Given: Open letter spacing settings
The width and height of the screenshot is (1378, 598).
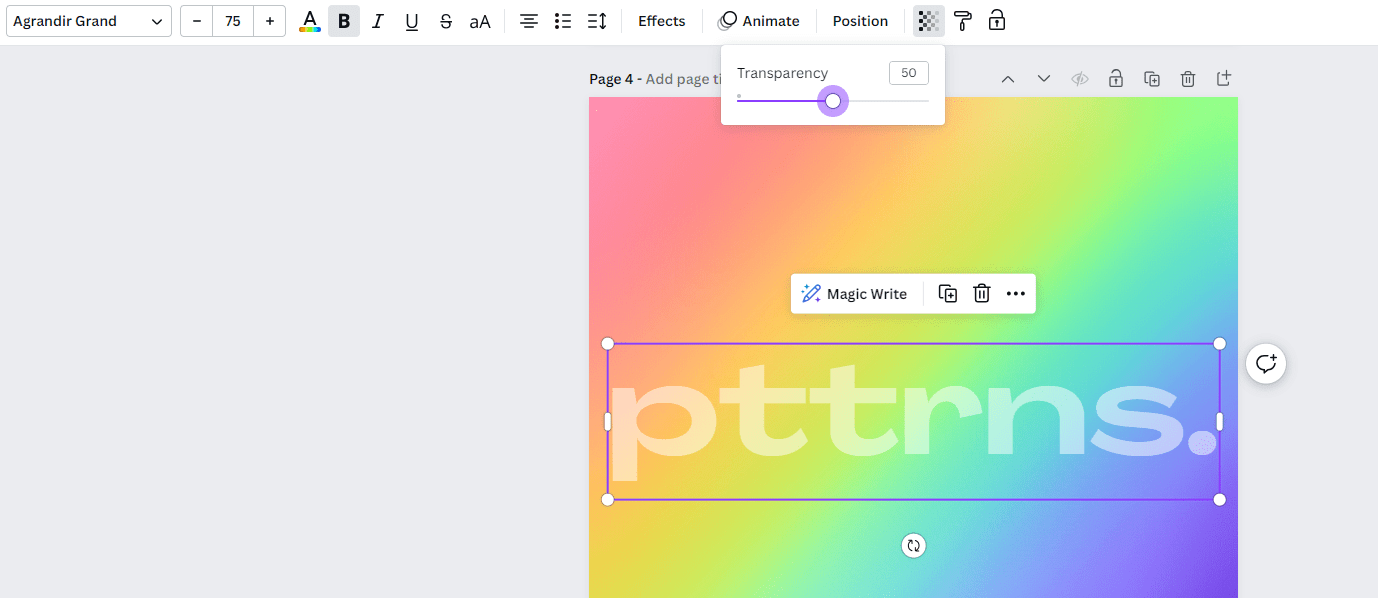Looking at the screenshot, I should point(597,20).
